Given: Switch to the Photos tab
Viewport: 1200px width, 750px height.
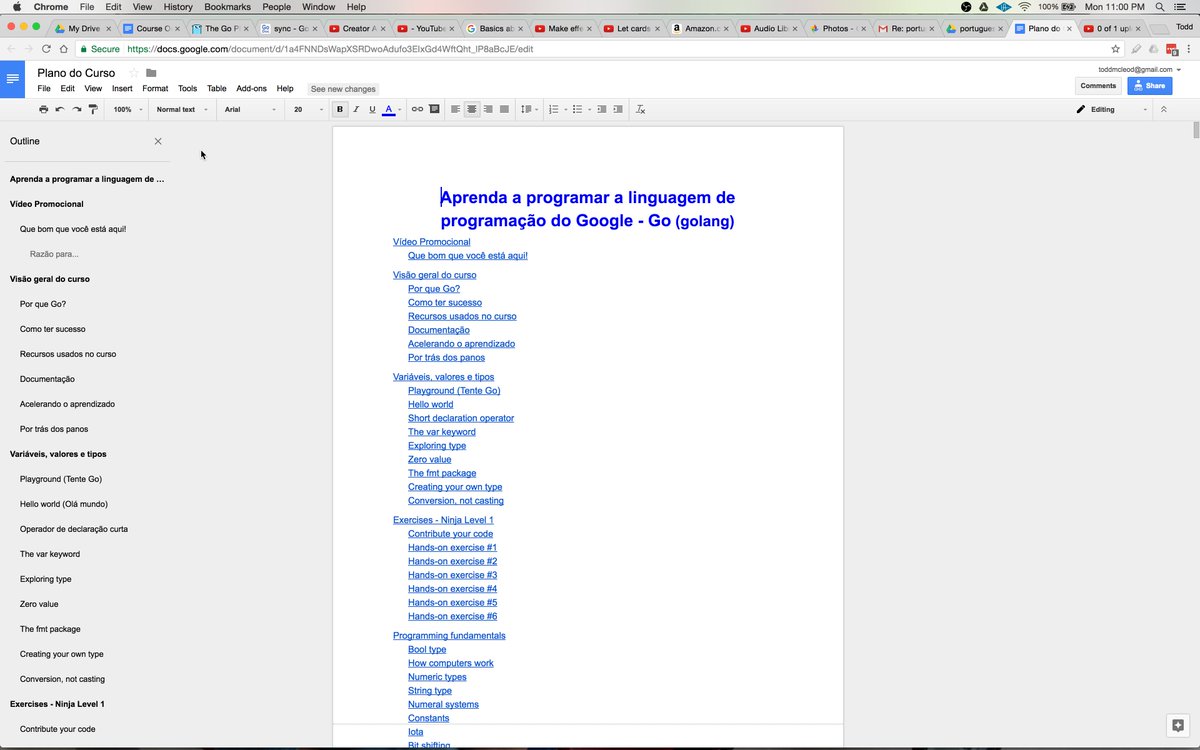Looking at the screenshot, I should click(838, 29).
